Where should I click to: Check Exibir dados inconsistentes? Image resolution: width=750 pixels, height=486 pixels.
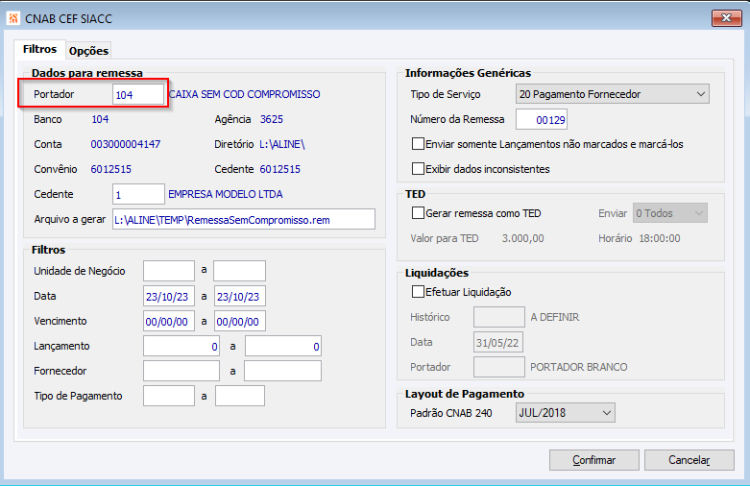pyautogui.click(x=418, y=168)
